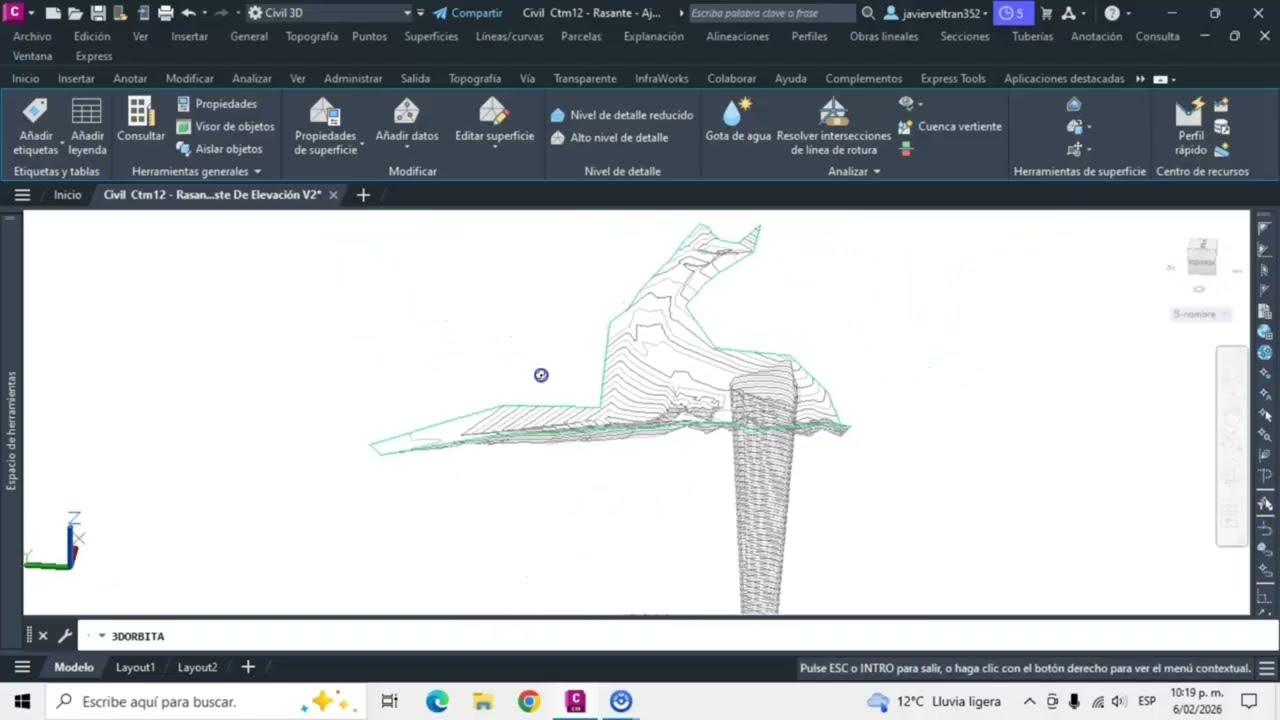Image resolution: width=1280 pixels, height=720 pixels.
Task: Click the trial days 5 badge
Action: point(1012,13)
